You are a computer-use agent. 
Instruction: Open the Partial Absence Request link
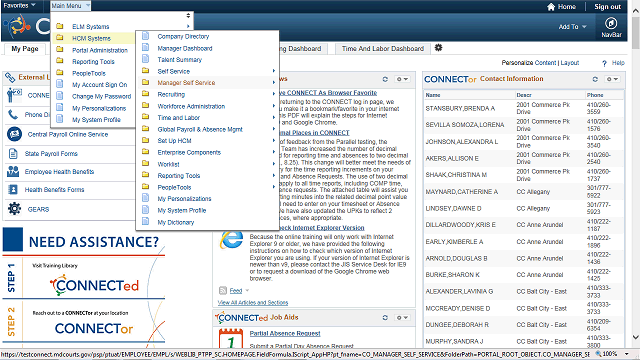285,333
